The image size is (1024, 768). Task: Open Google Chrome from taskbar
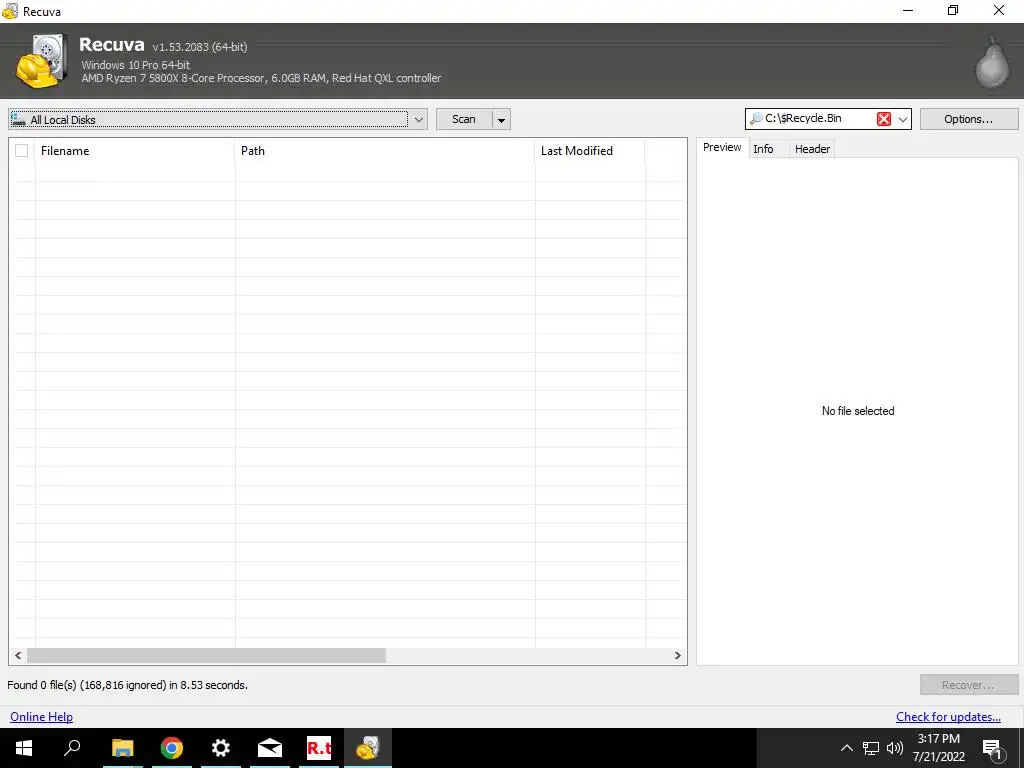click(172, 748)
